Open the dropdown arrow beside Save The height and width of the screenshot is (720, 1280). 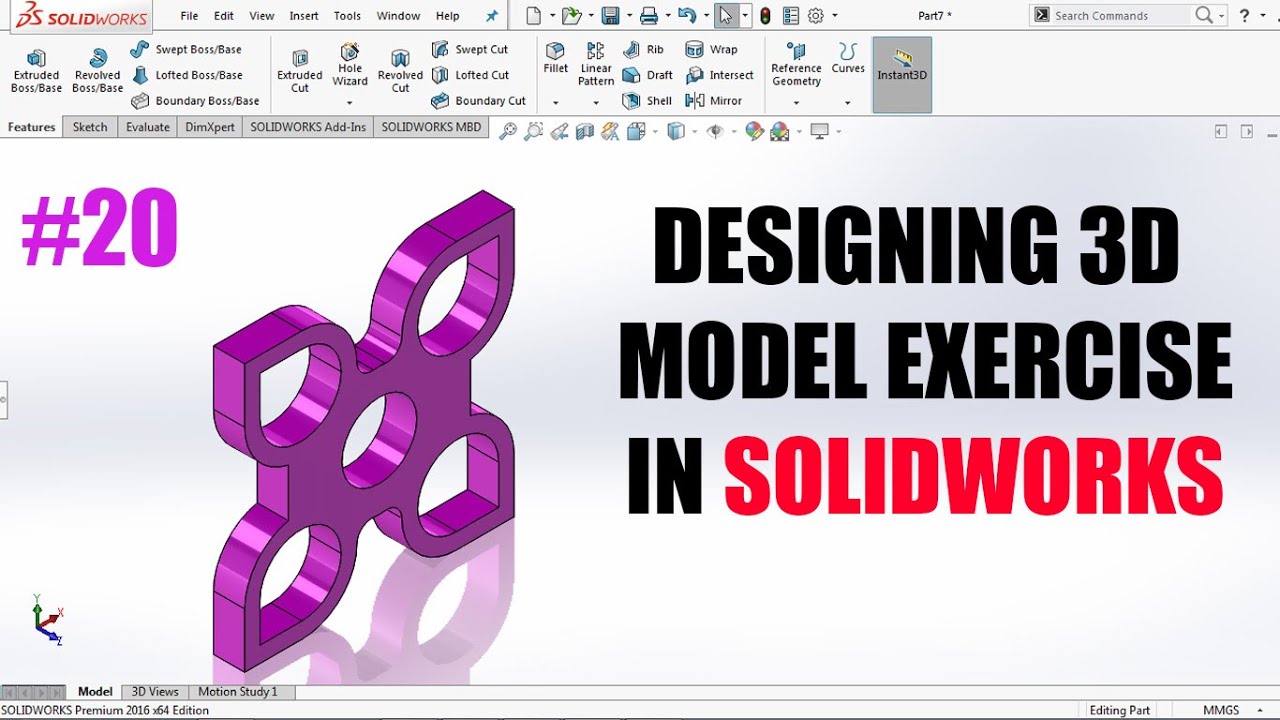(x=628, y=17)
